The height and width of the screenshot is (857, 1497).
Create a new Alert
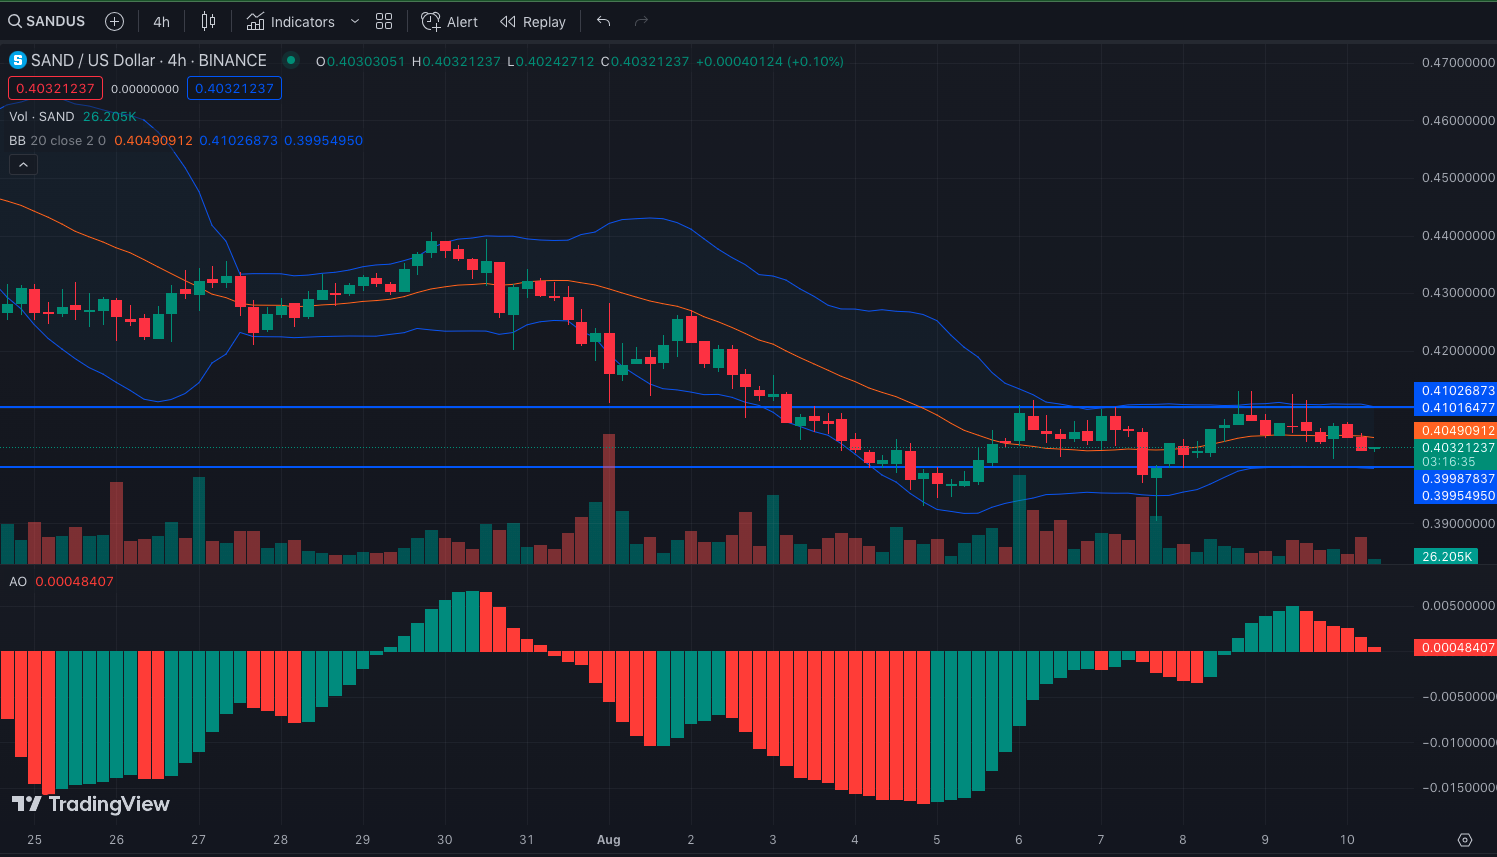[x=450, y=21]
